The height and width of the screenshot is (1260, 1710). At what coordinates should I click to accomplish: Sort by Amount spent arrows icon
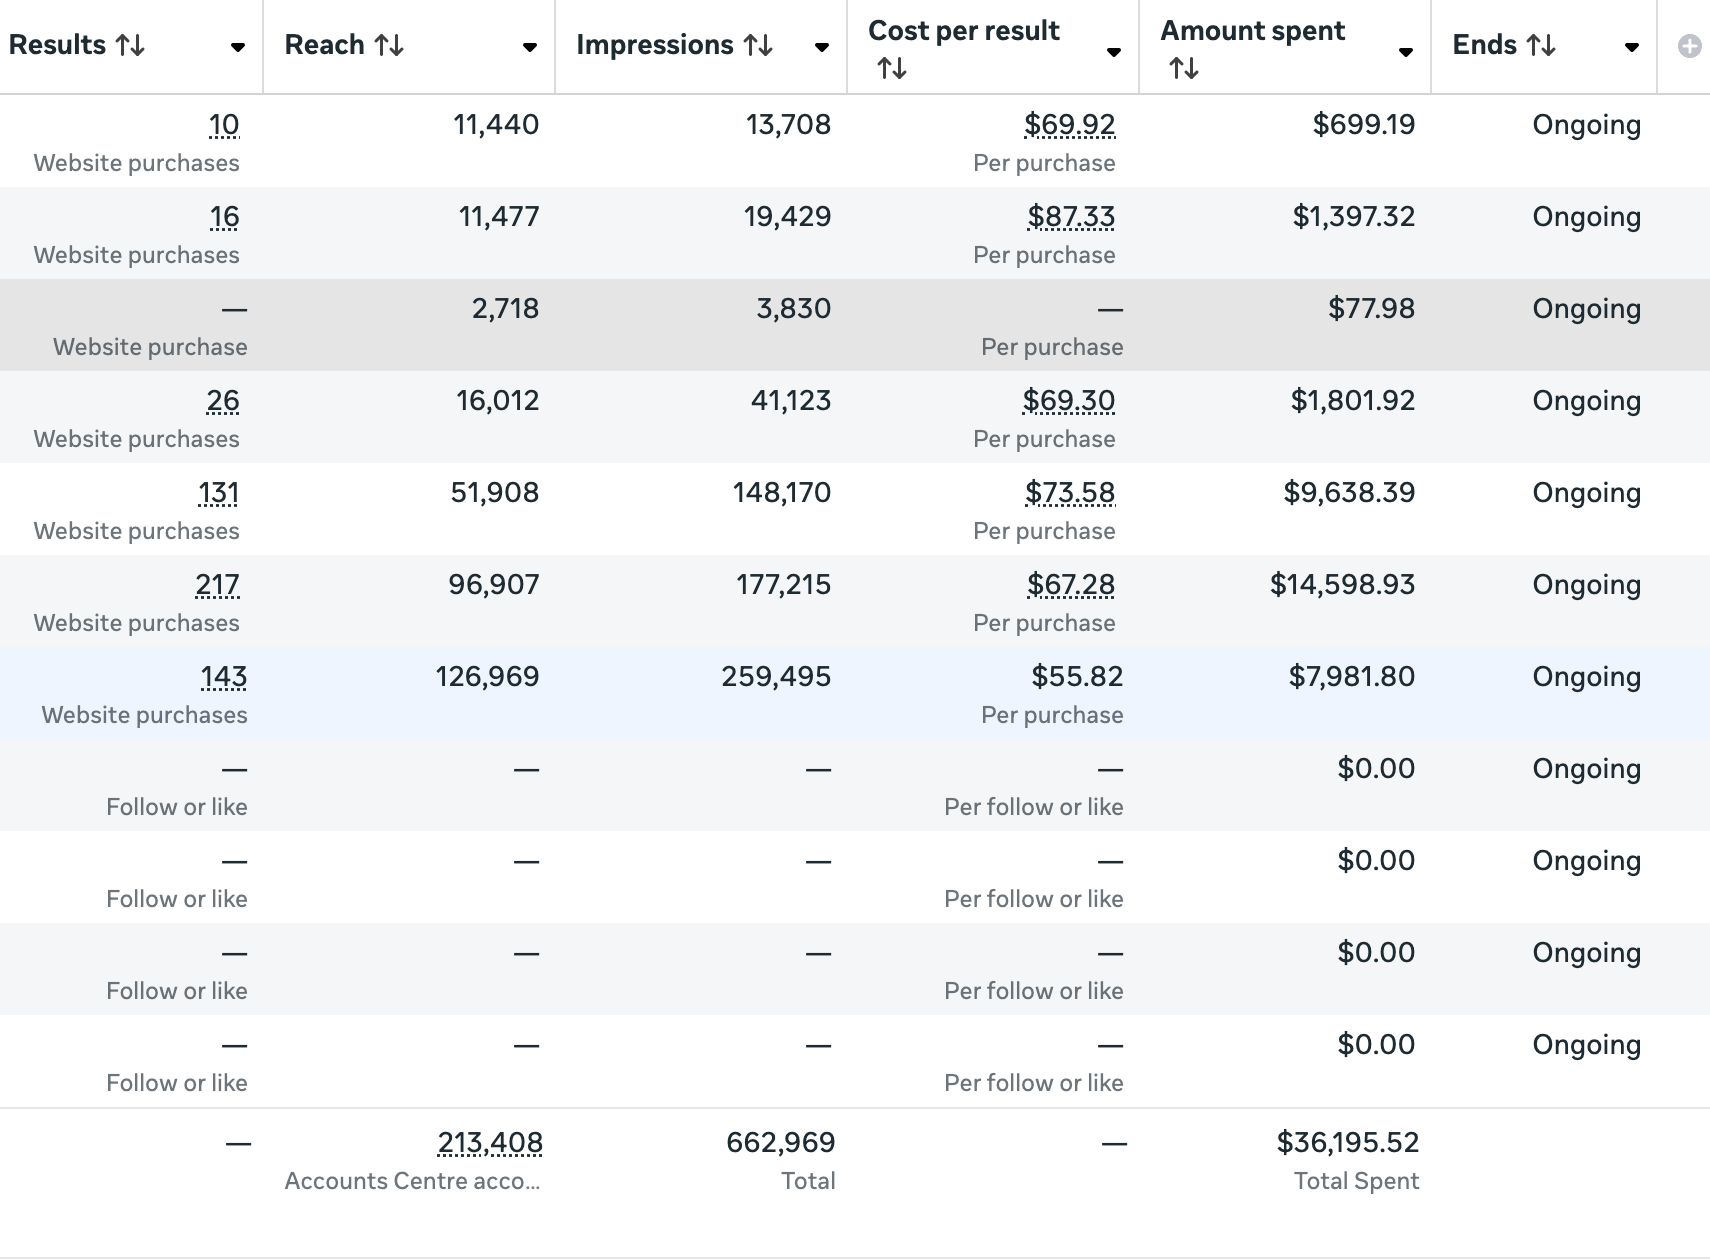(x=1184, y=68)
